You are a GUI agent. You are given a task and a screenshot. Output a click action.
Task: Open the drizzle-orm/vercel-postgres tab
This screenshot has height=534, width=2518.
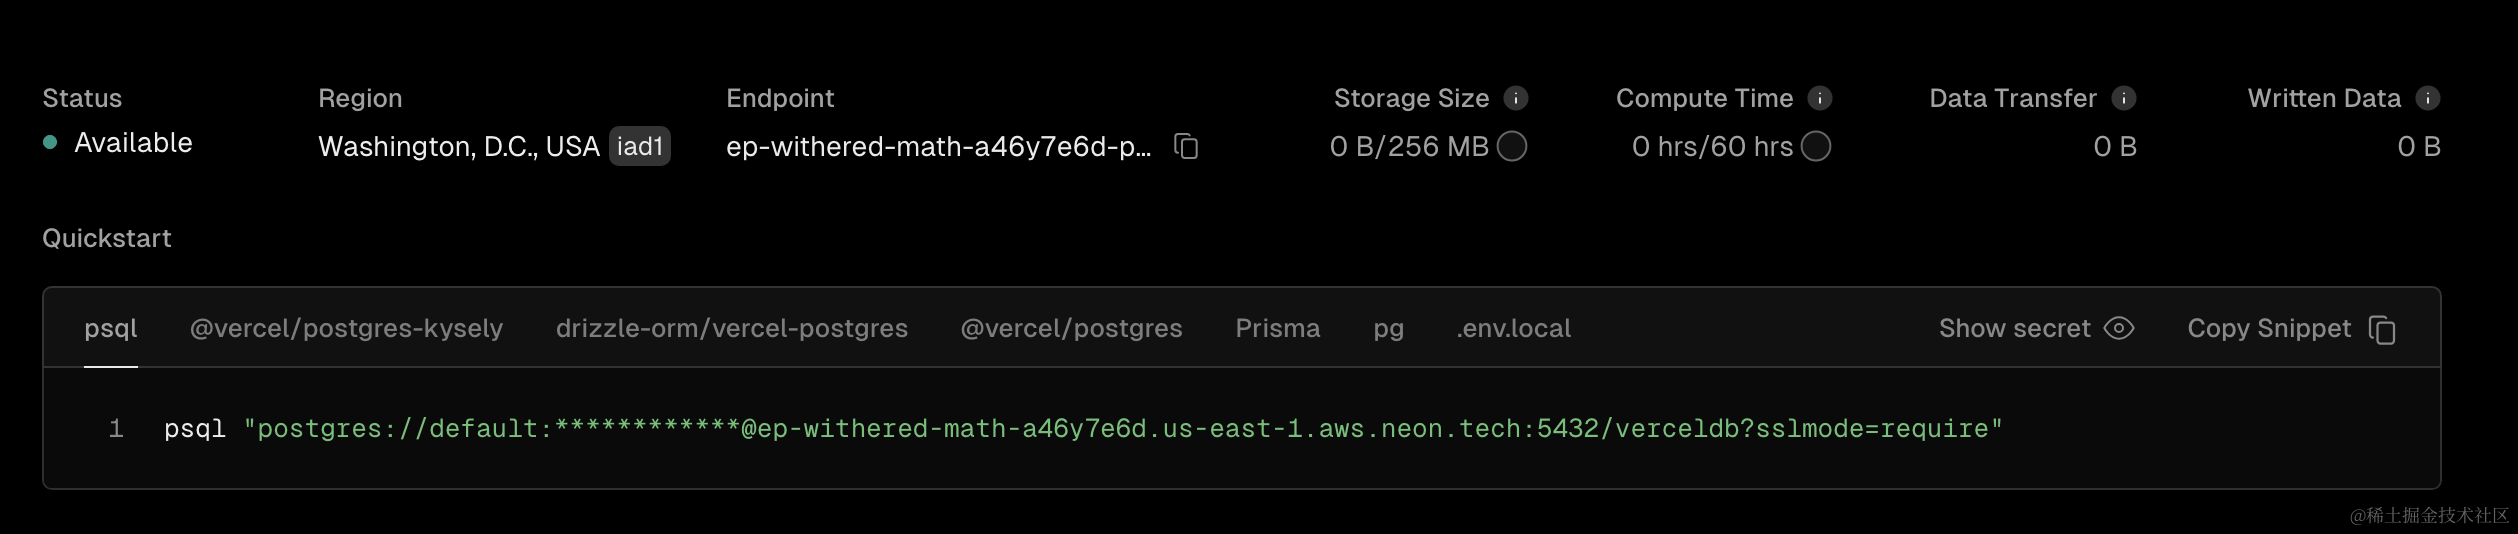tap(731, 328)
